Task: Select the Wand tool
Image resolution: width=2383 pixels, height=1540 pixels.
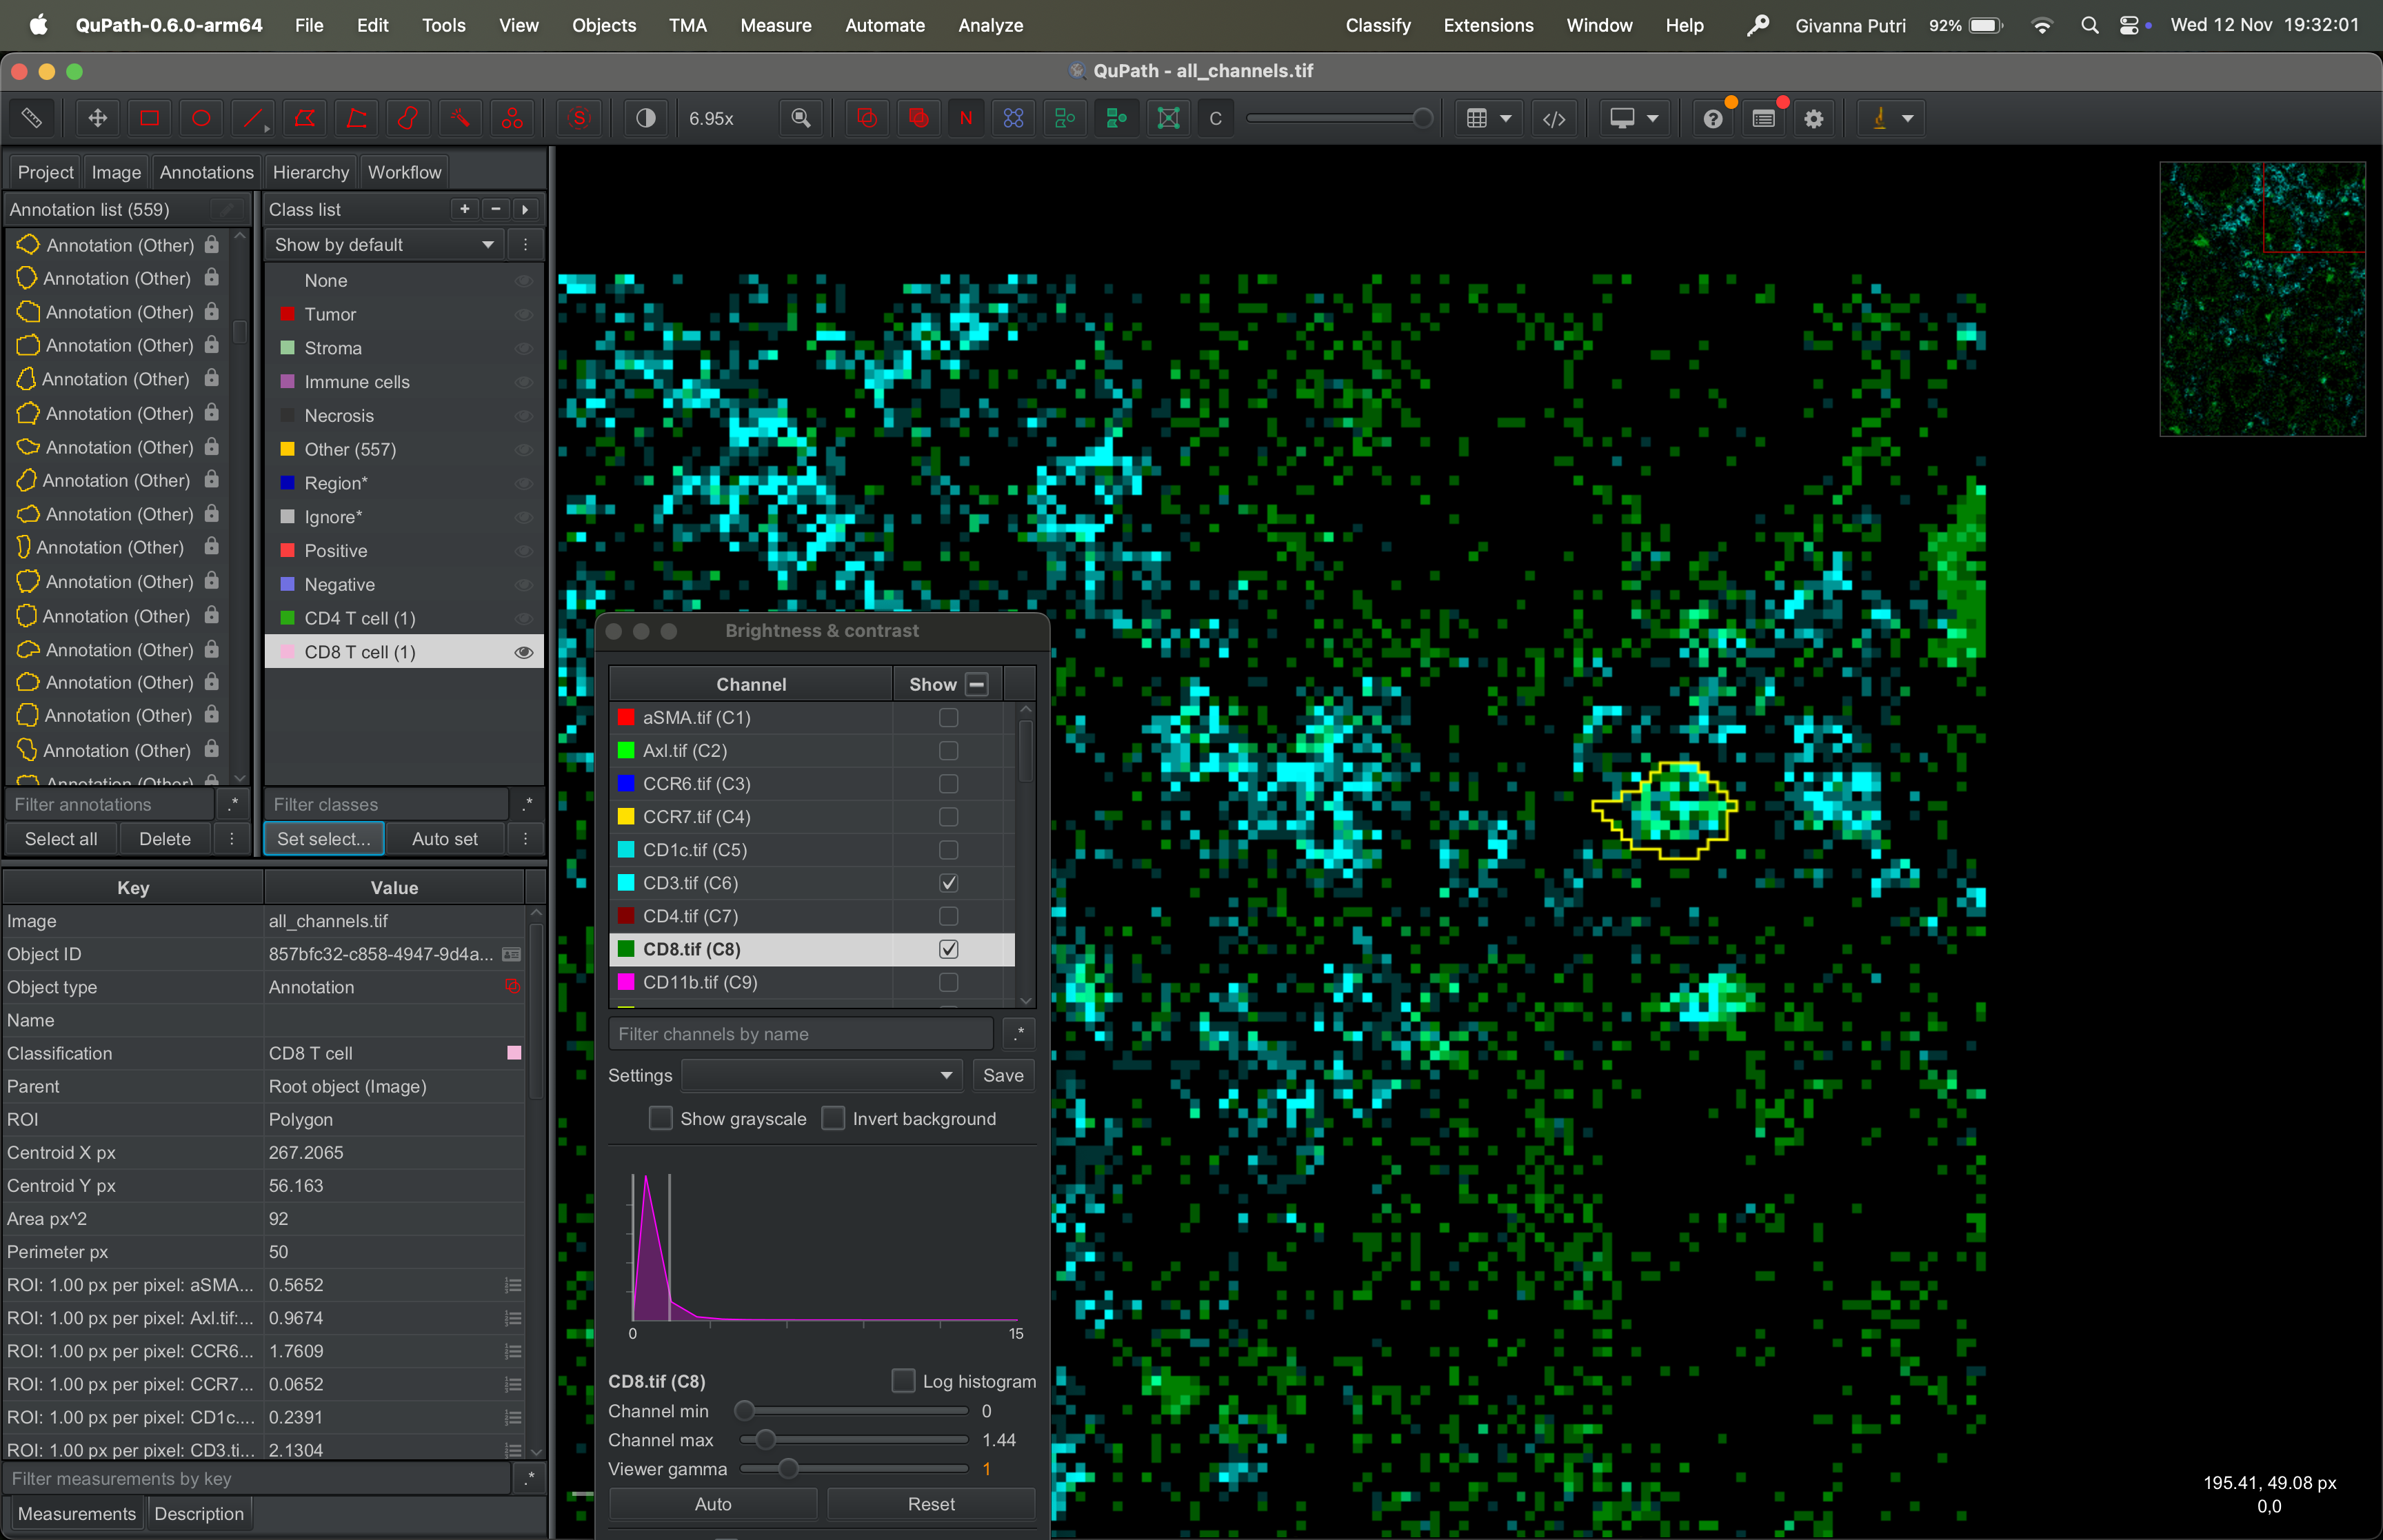Action: (460, 118)
